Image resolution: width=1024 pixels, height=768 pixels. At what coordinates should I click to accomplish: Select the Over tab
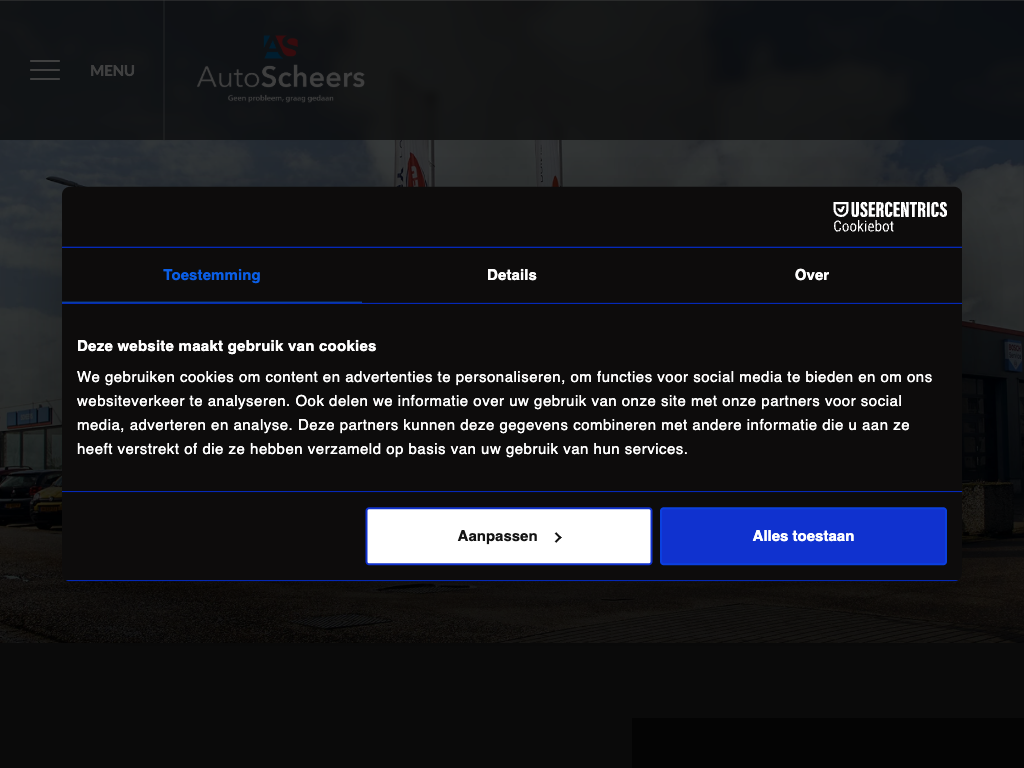811,275
